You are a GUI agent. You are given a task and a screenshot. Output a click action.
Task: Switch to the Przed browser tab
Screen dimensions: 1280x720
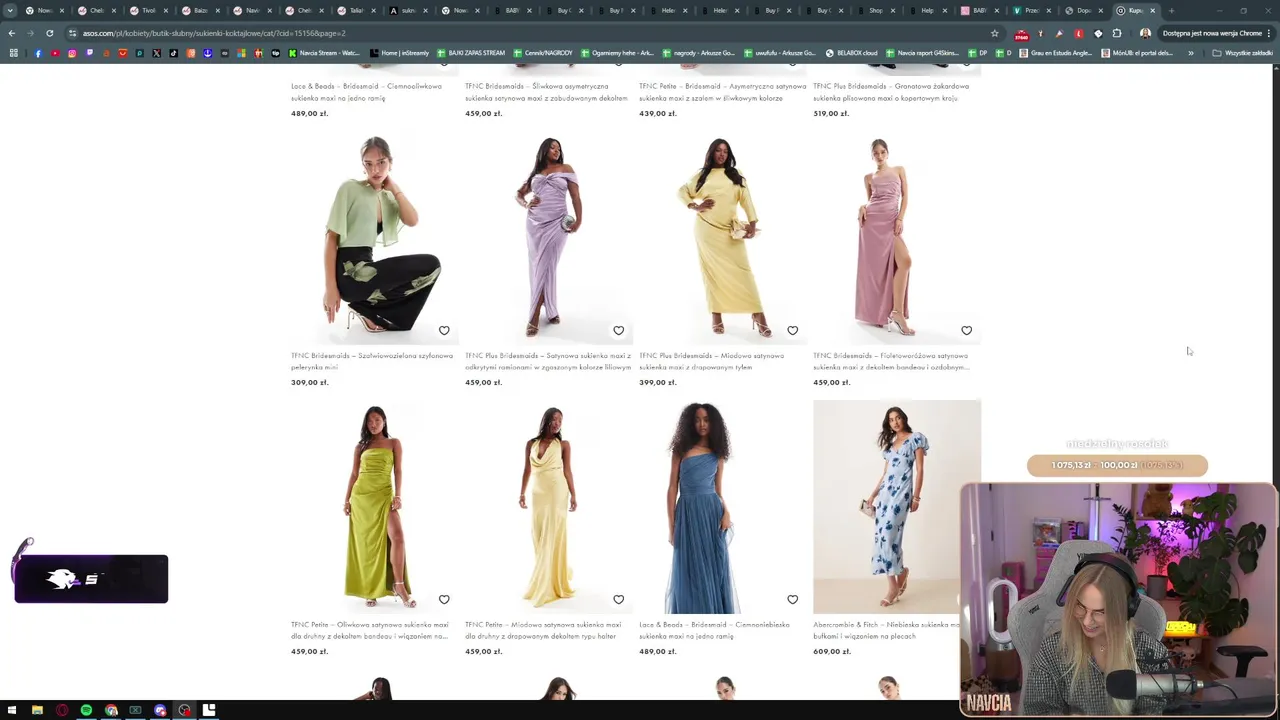(1031, 10)
